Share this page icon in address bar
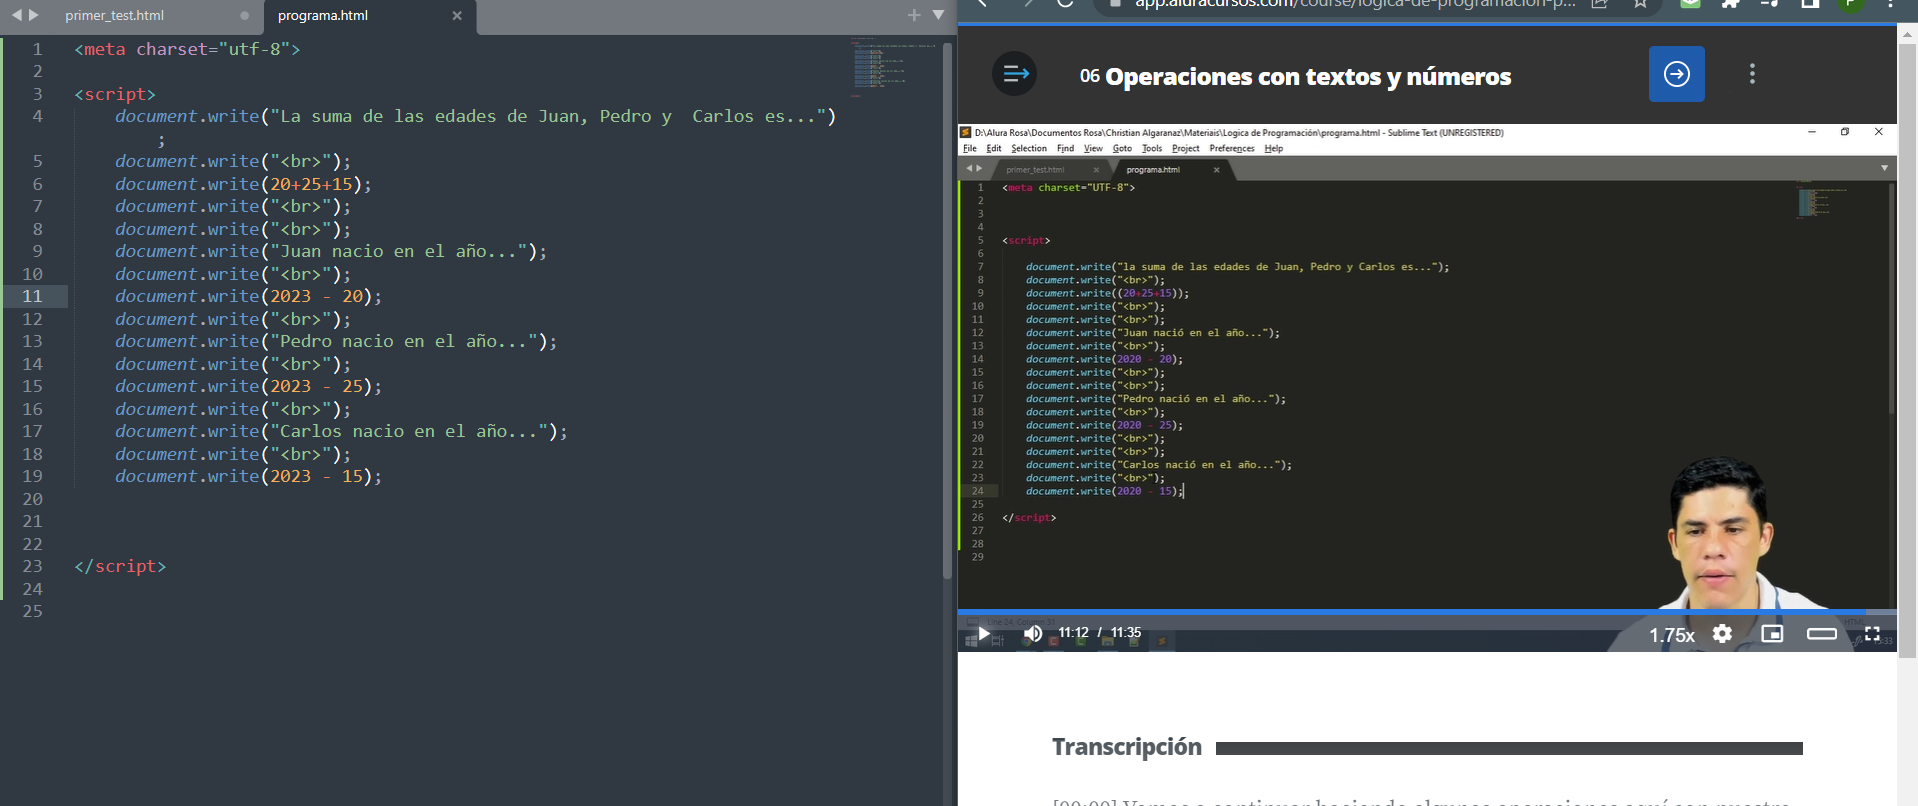This screenshot has width=1918, height=806. pyautogui.click(x=1600, y=4)
